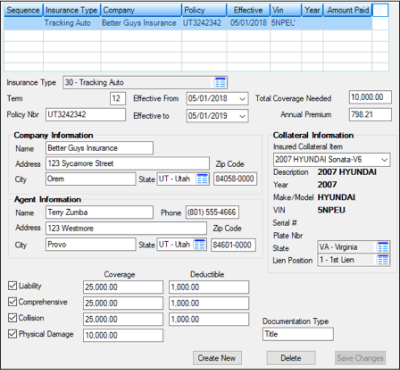This screenshot has width=400, height=370.
Task: Uncheck the Comprehensive checkbox
Action: click(12, 302)
